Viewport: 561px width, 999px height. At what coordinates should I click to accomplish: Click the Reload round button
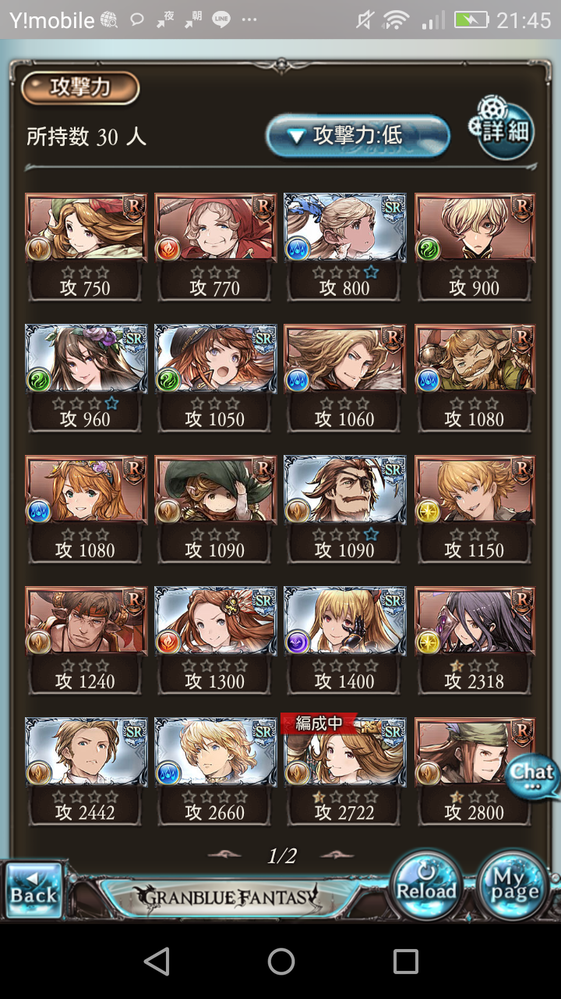pyautogui.click(x=426, y=886)
